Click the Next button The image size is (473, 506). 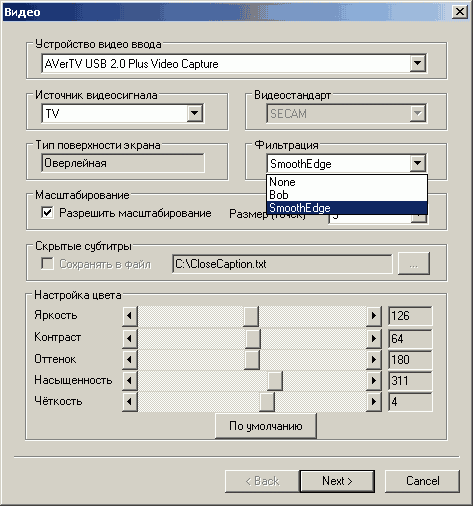pyautogui.click(x=337, y=481)
